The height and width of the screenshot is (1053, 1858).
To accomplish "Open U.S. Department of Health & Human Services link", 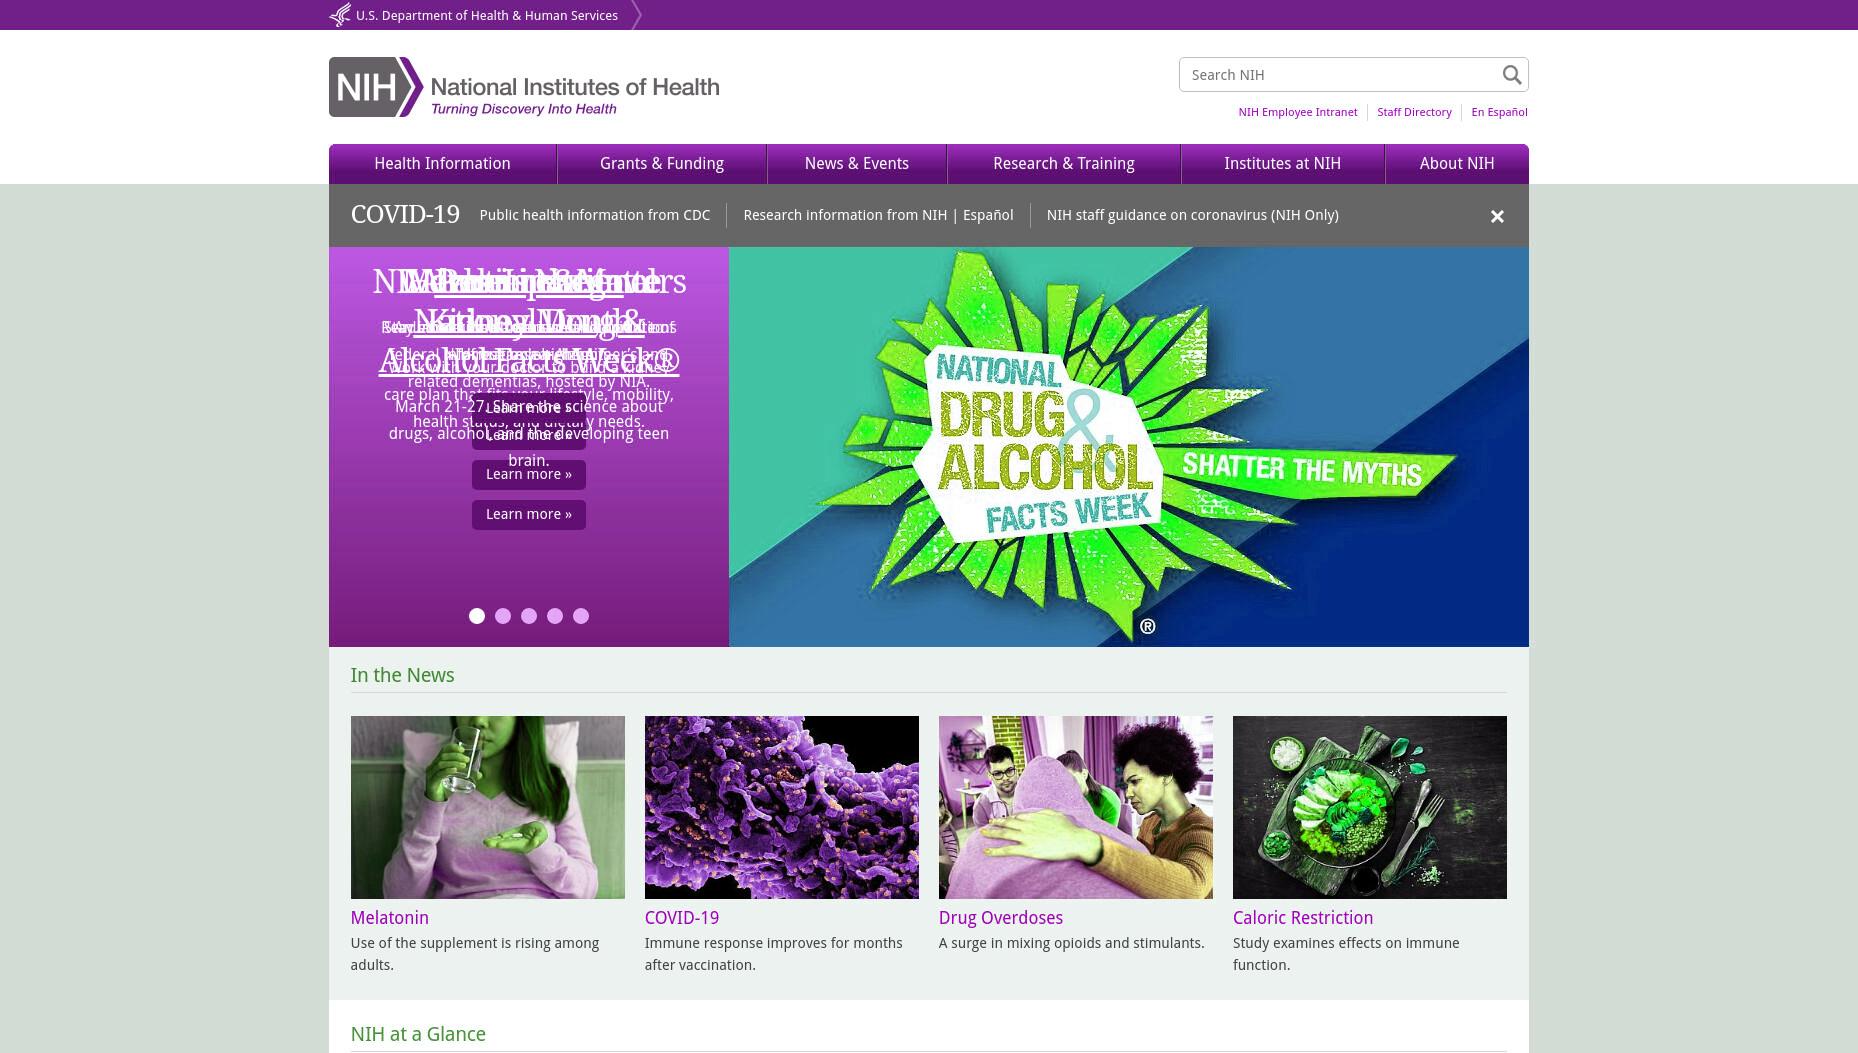I will point(487,15).
